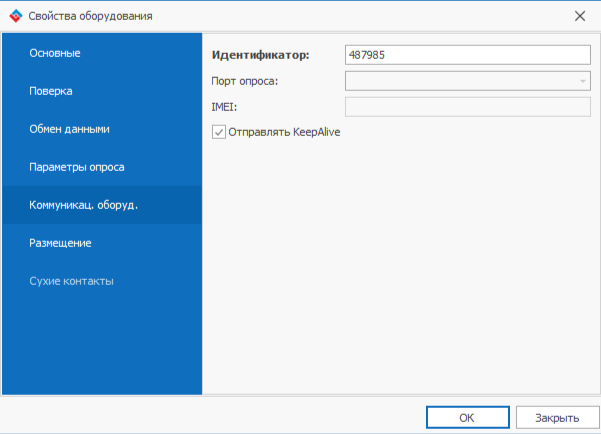Click the application logo in title bar
Viewport: 601px width, 434px height.
point(14,15)
